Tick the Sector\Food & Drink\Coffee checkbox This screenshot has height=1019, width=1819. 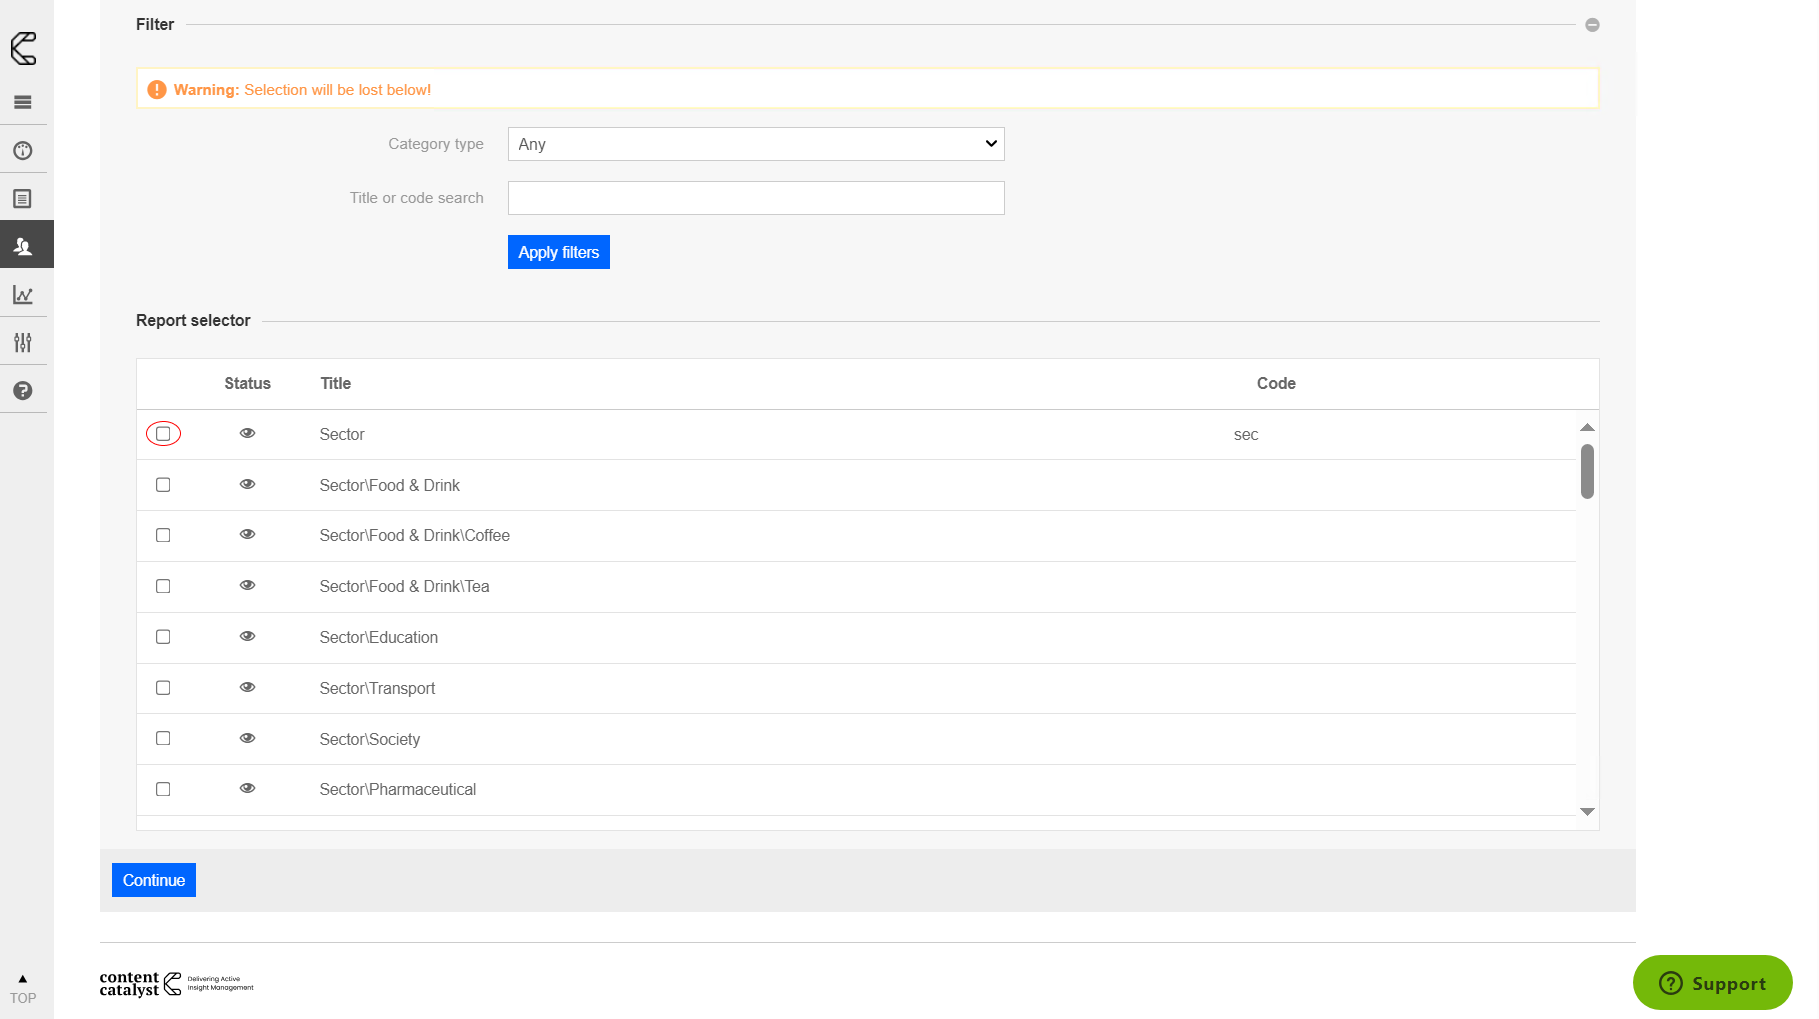tap(163, 535)
